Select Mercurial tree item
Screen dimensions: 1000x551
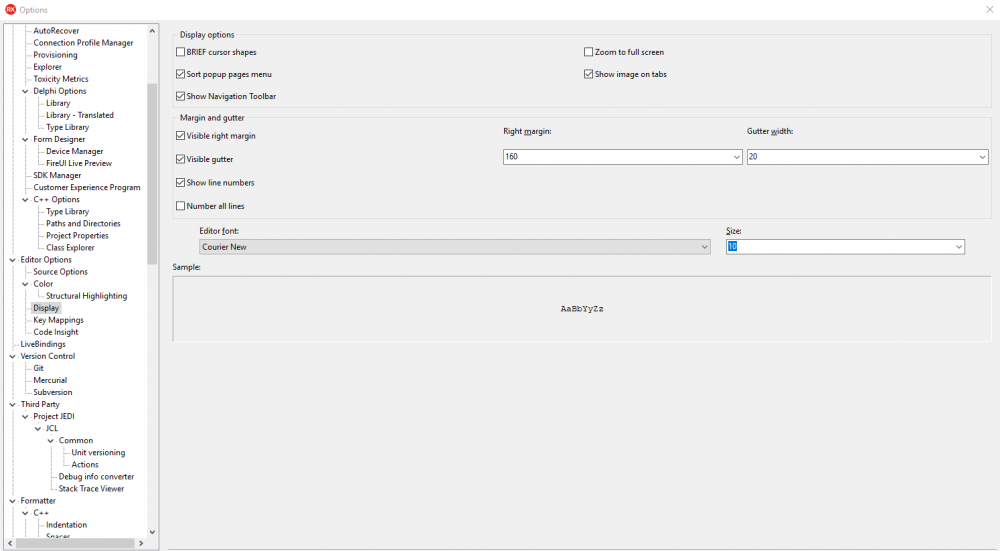coord(50,381)
